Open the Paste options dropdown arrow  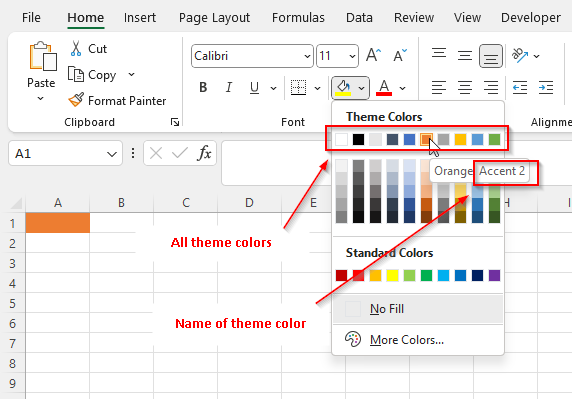click(40, 98)
